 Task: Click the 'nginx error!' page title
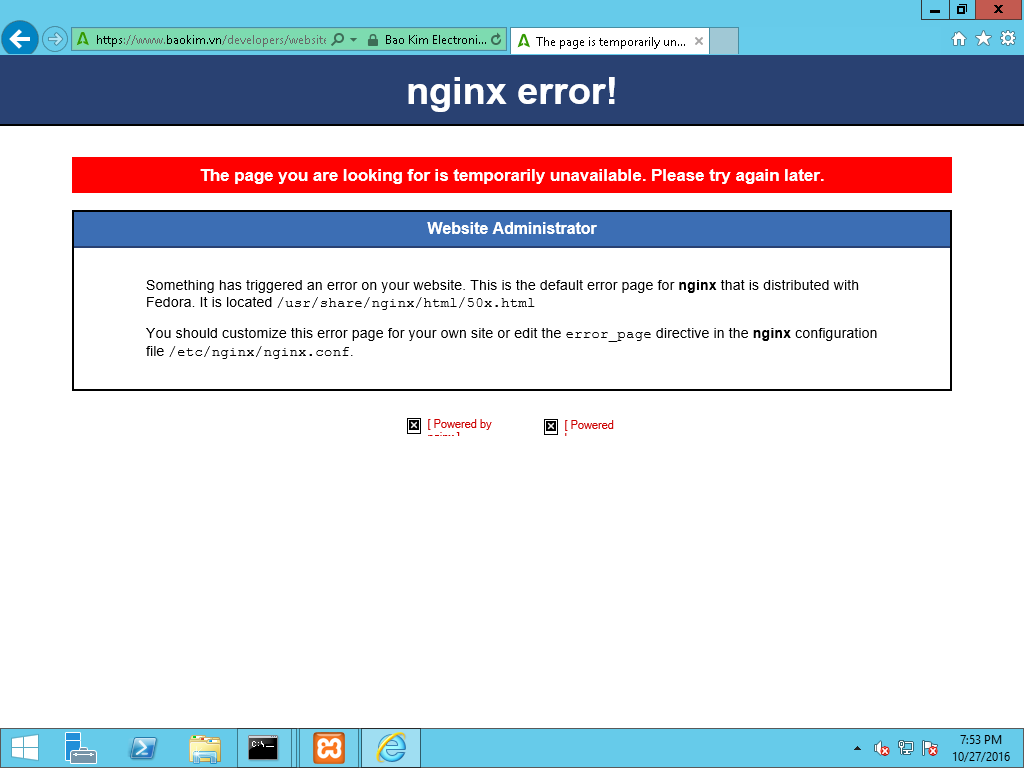(511, 91)
